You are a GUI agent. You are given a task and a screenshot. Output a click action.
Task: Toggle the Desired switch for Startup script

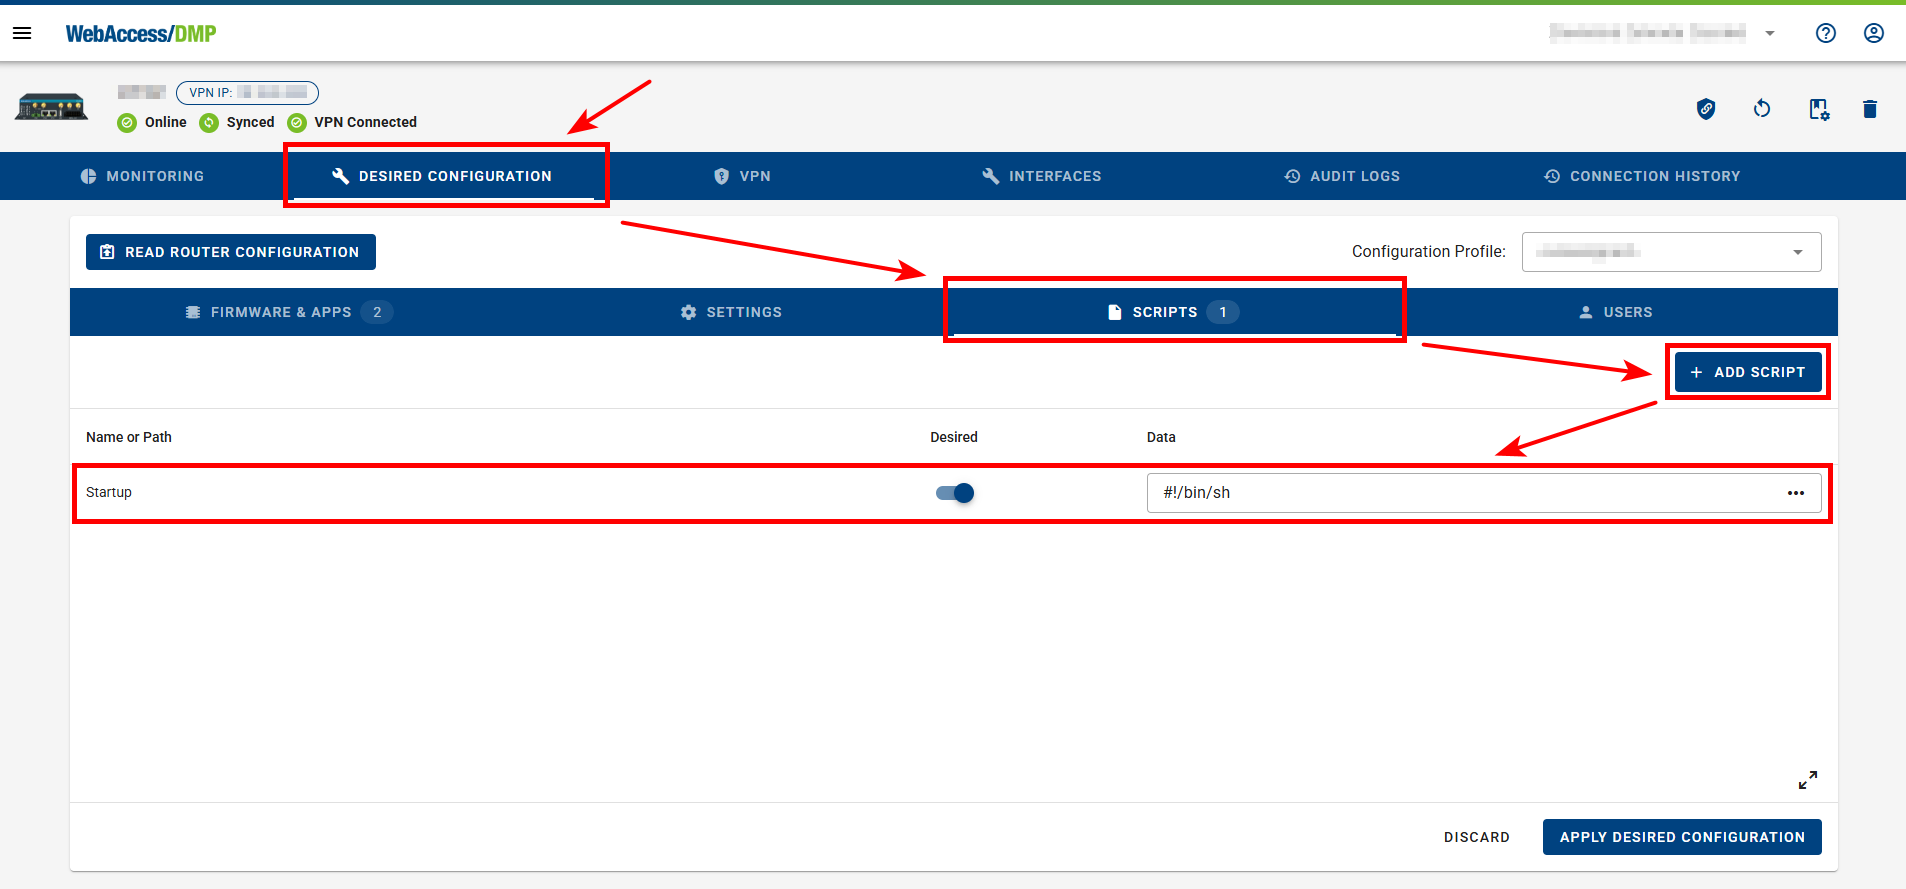click(x=955, y=493)
